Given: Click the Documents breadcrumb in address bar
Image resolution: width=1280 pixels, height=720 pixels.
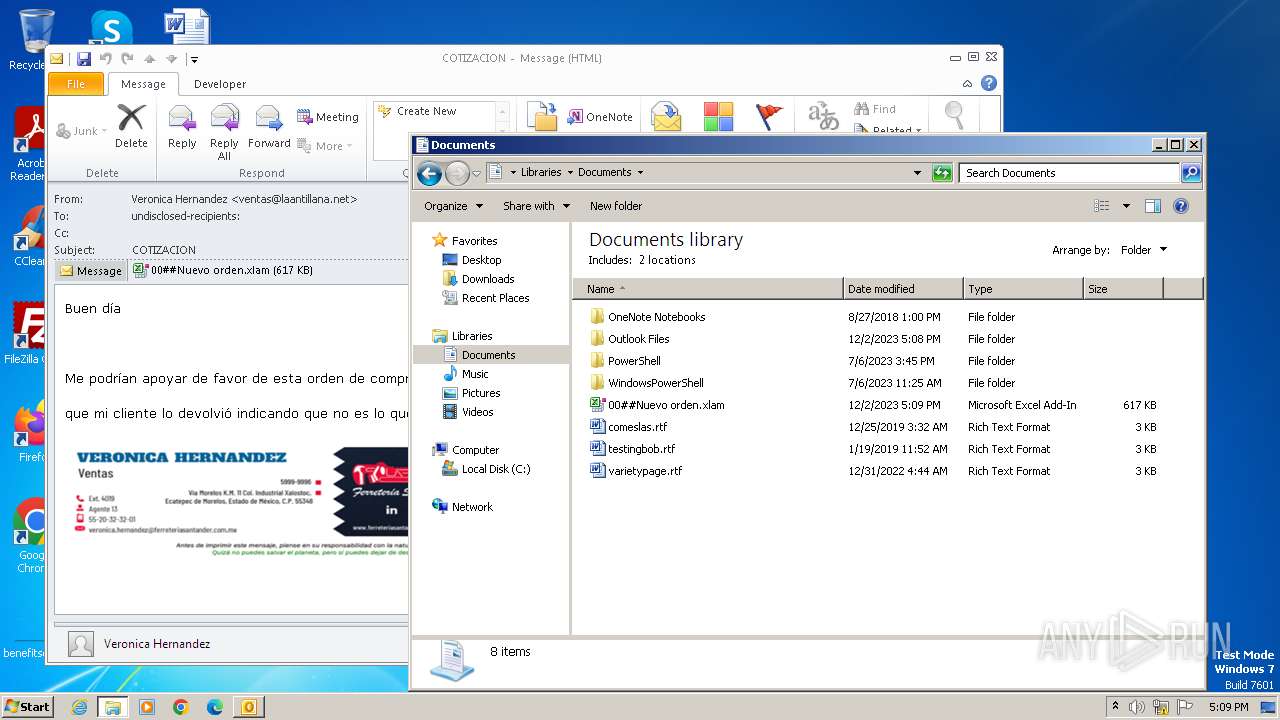Looking at the screenshot, I should (604, 173).
